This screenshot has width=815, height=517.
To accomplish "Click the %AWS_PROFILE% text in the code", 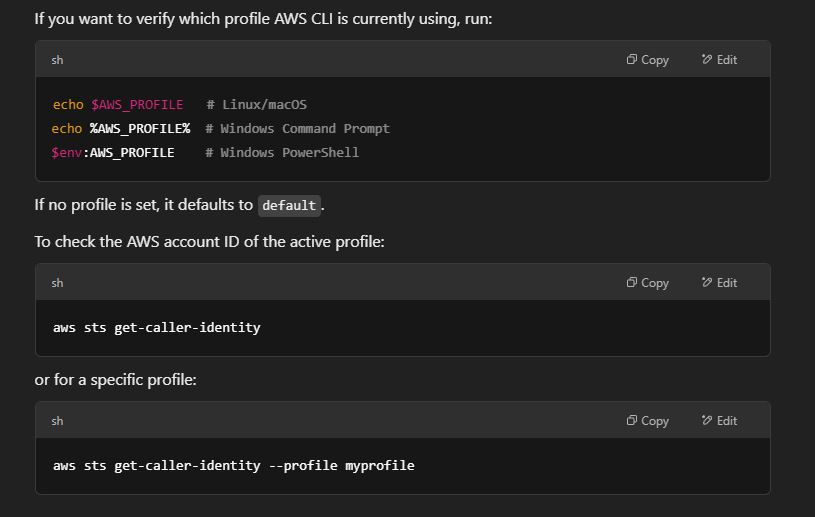I will point(140,128).
